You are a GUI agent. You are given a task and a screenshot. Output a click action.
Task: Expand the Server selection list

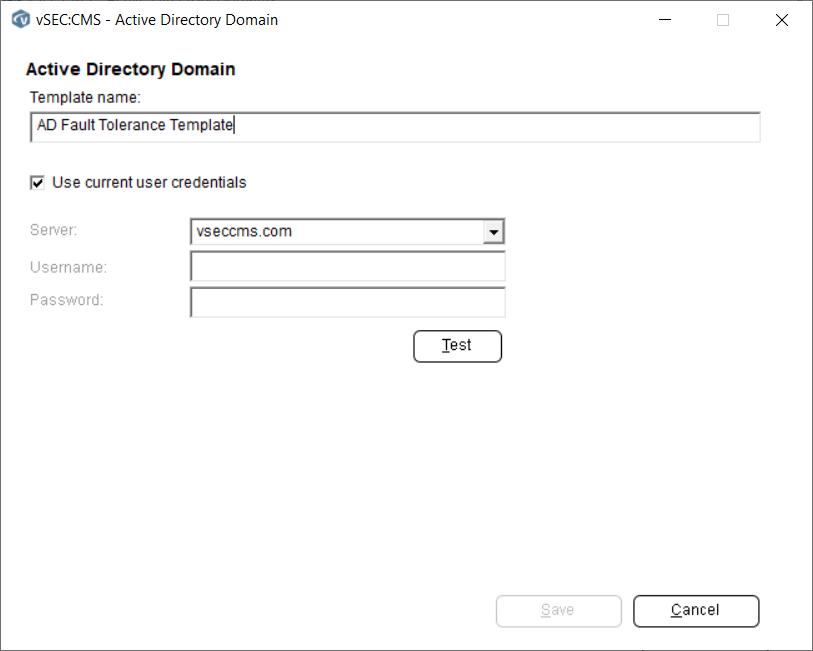[493, 231]
